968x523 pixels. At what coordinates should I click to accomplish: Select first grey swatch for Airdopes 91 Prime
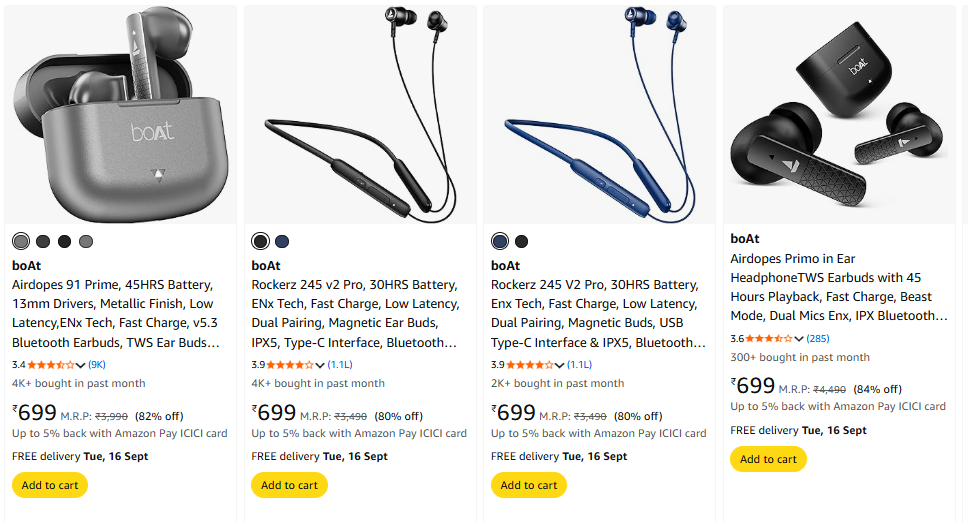coord(21,241)
